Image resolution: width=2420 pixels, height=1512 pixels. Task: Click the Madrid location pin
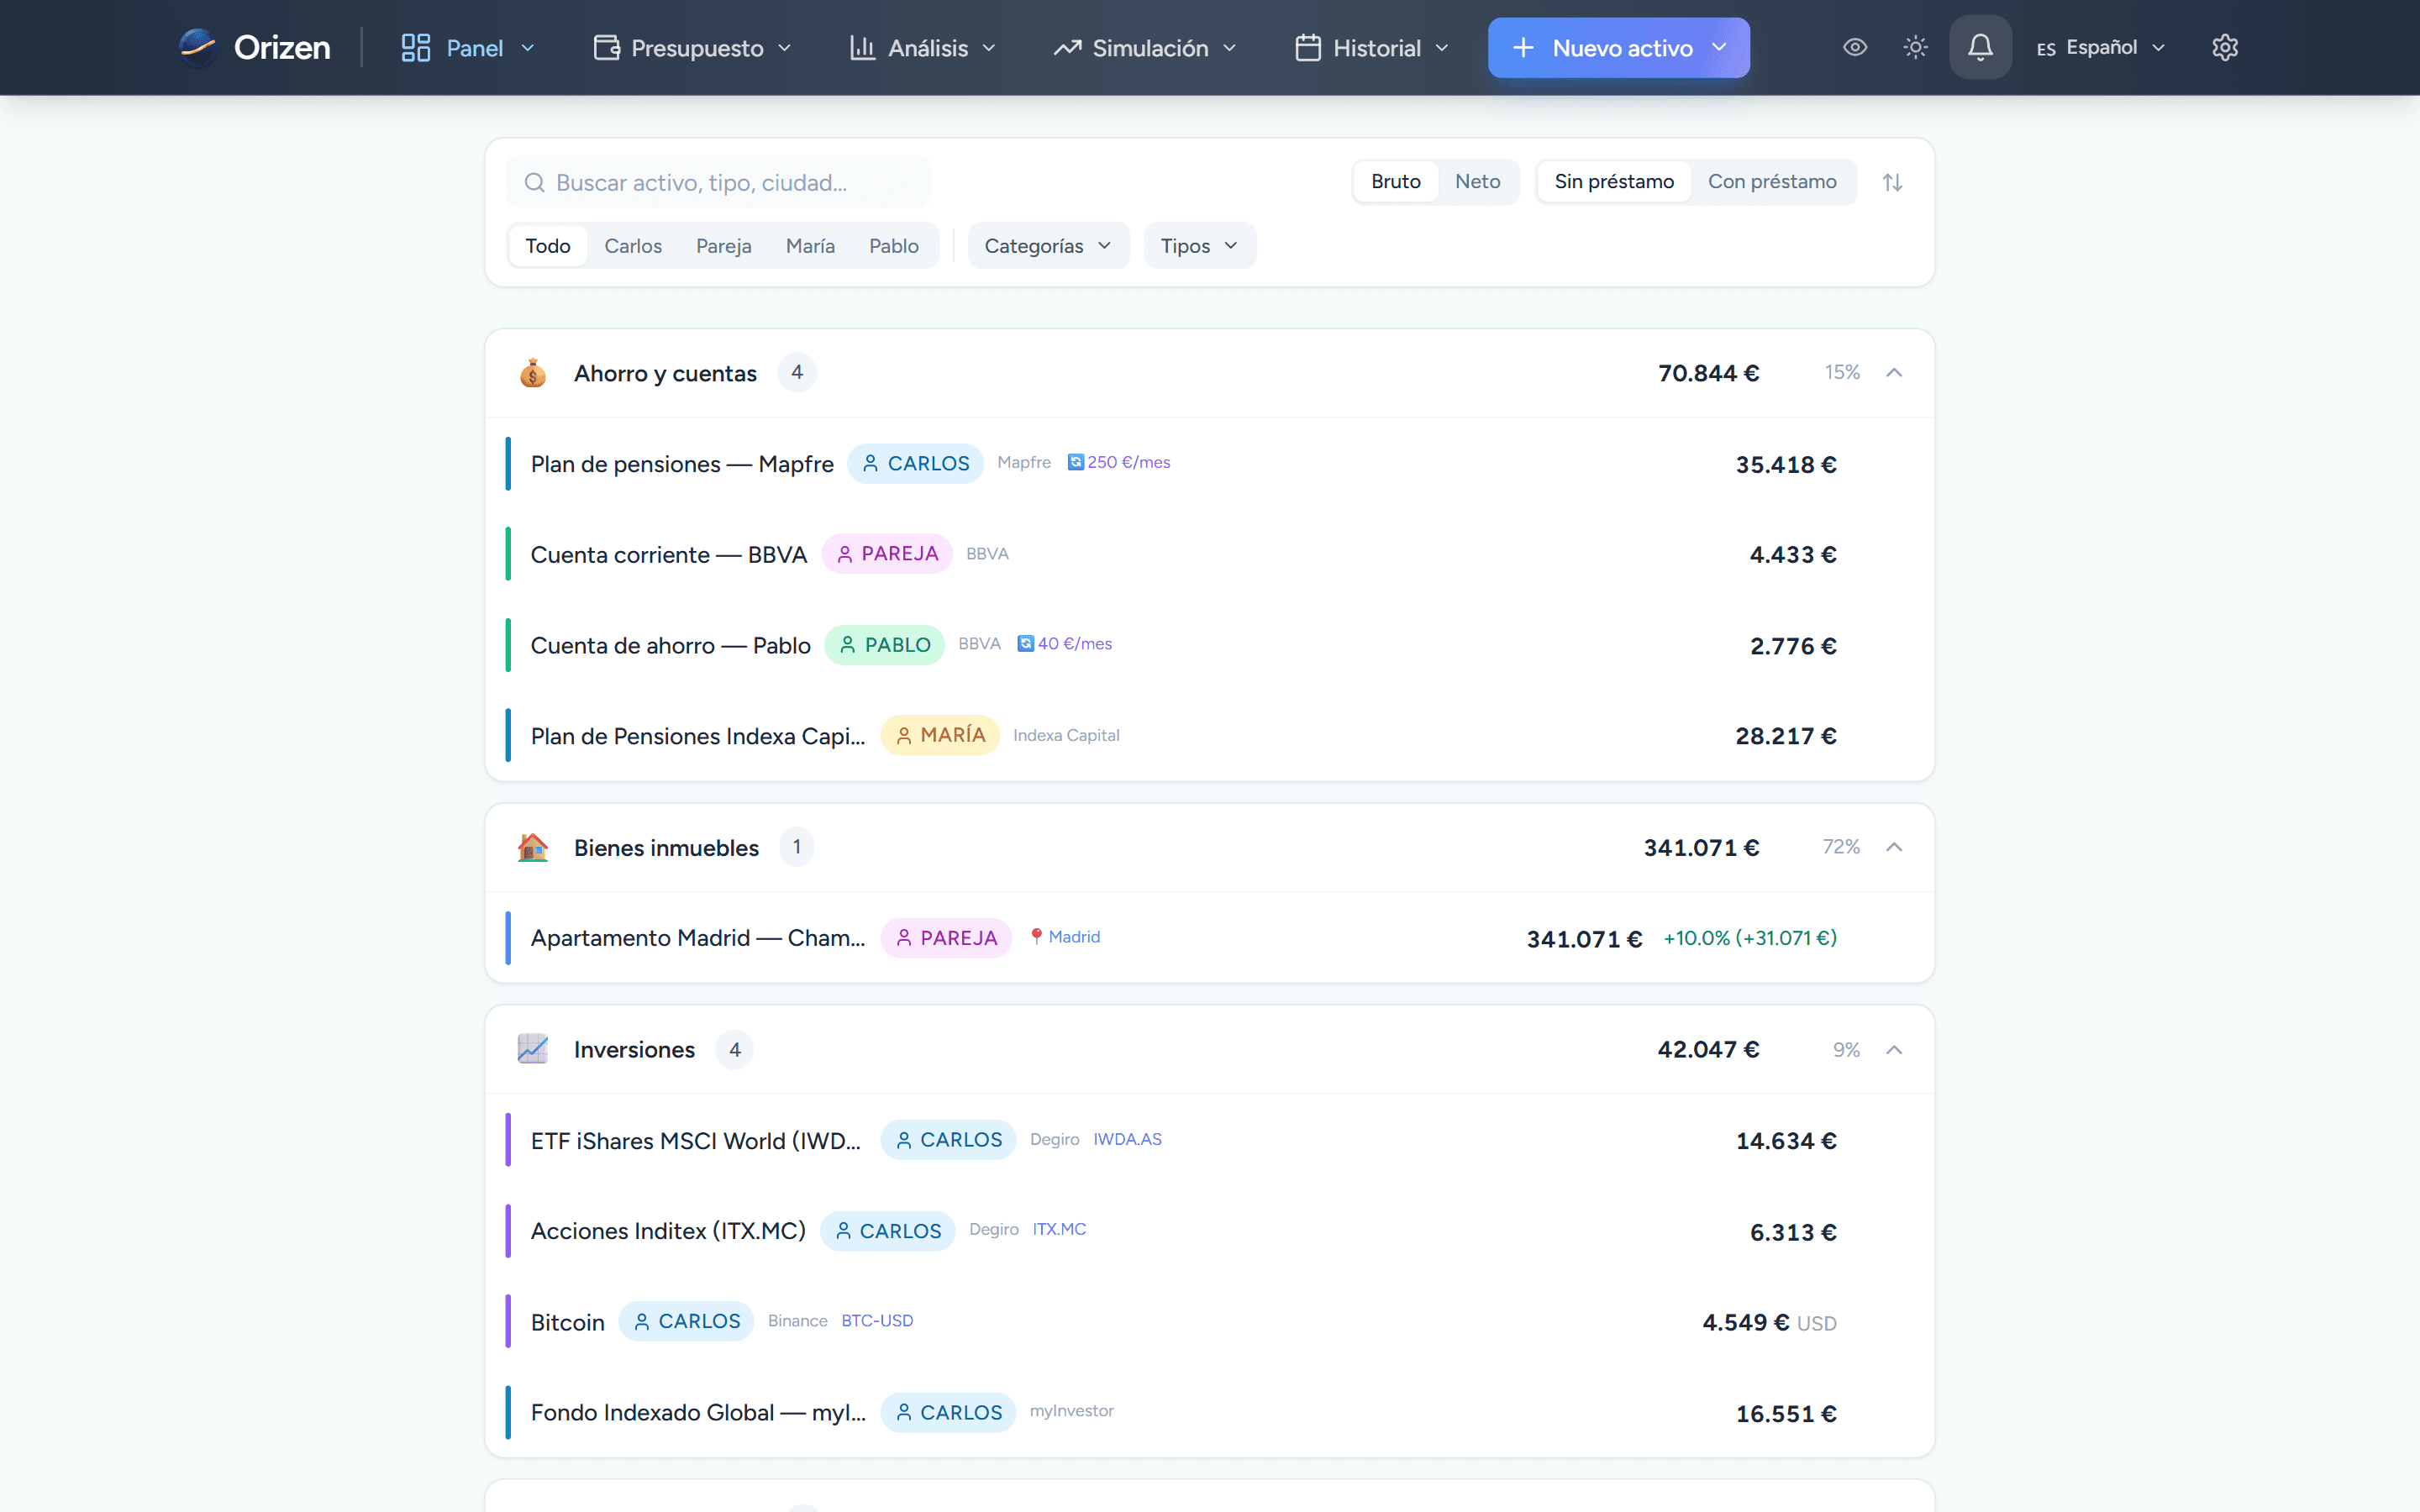[1036, 937]
